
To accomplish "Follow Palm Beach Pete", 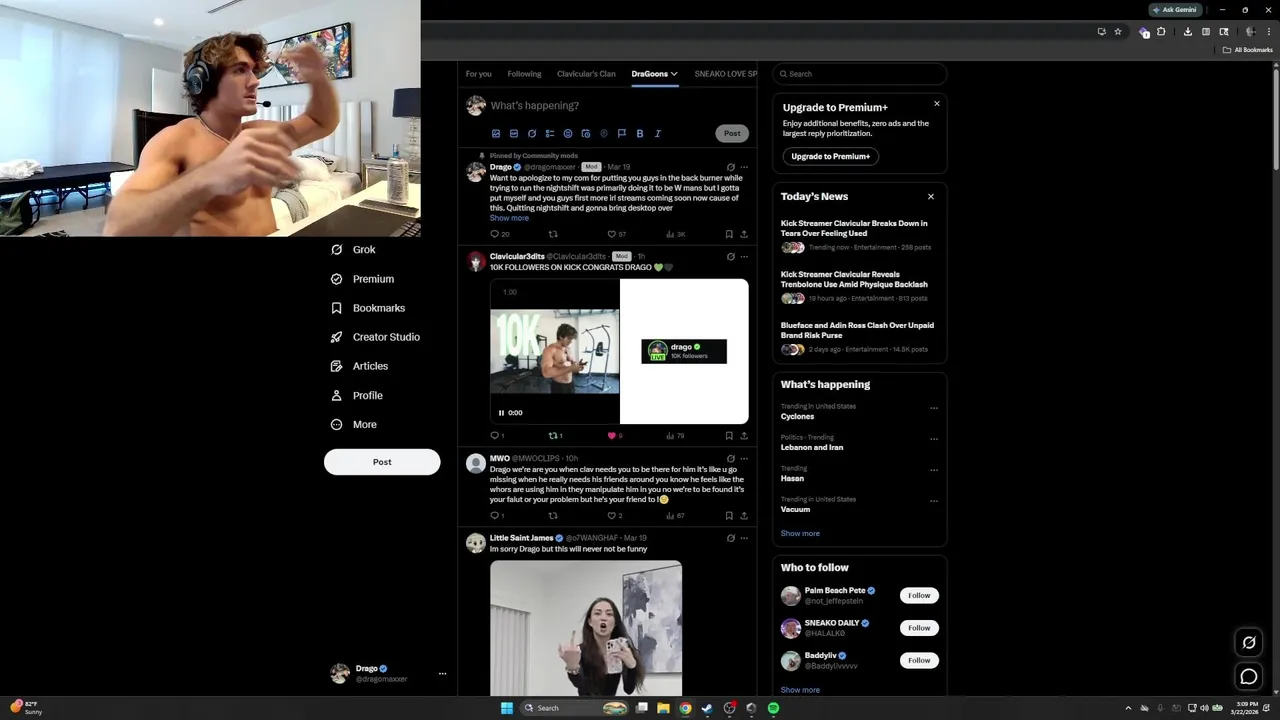I will (x=919, y=596).
